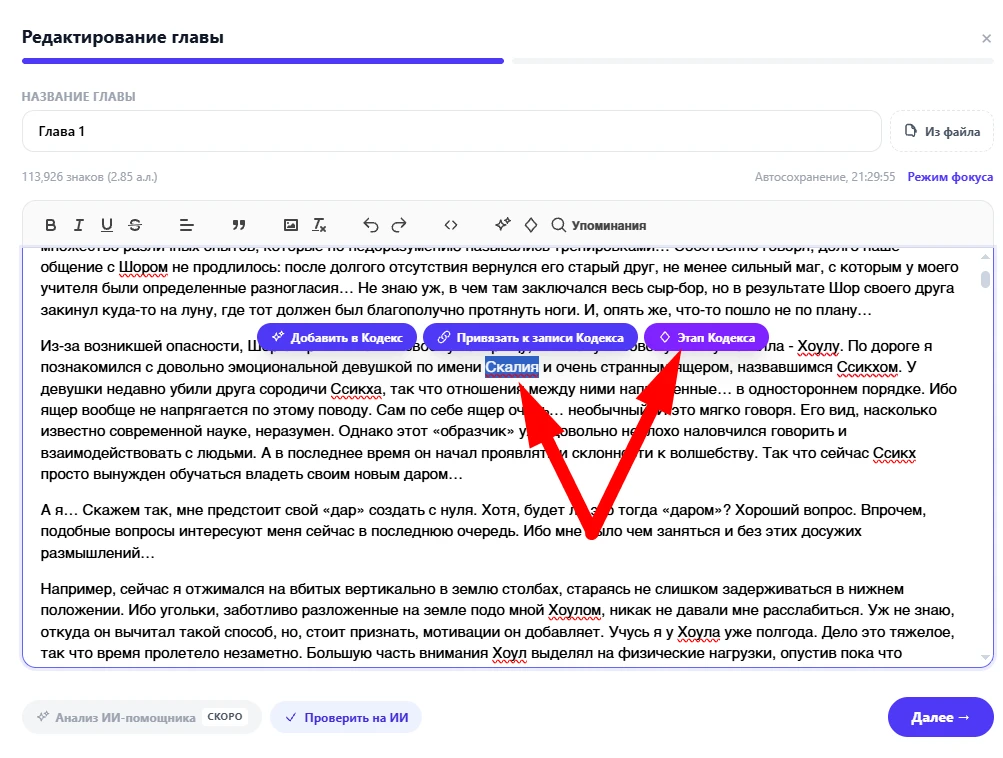Viewport: 1003px width, 758px height.
Task: Underline the selected text
Action: [107, 225]
